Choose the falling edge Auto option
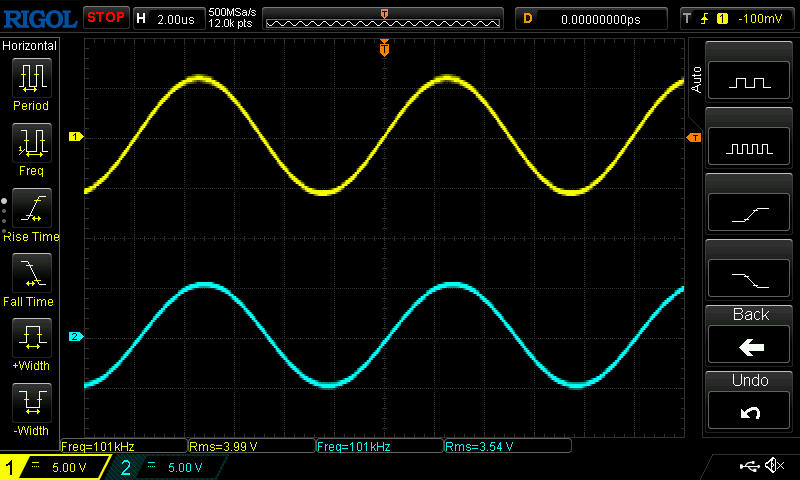The height and width of the screenshot is (480, 800). [x=749, y=279]
